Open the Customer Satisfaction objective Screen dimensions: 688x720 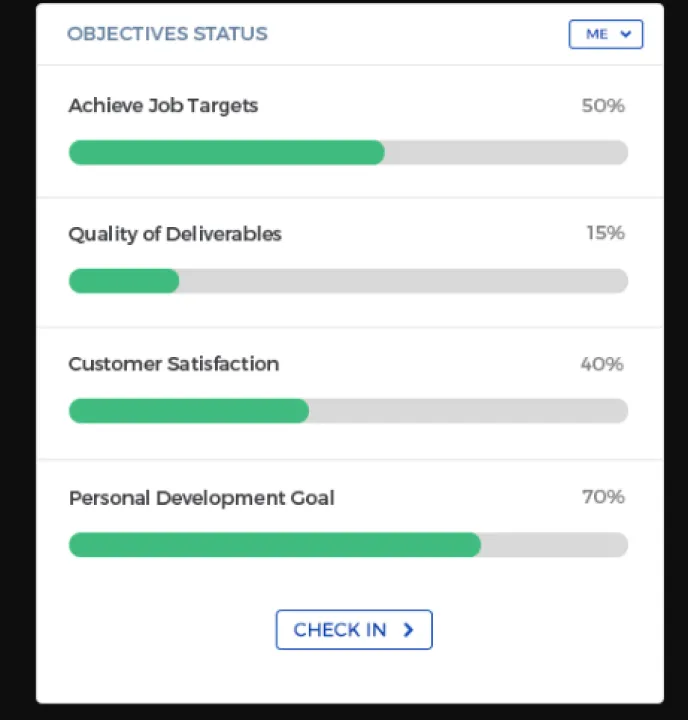[174, 364]
